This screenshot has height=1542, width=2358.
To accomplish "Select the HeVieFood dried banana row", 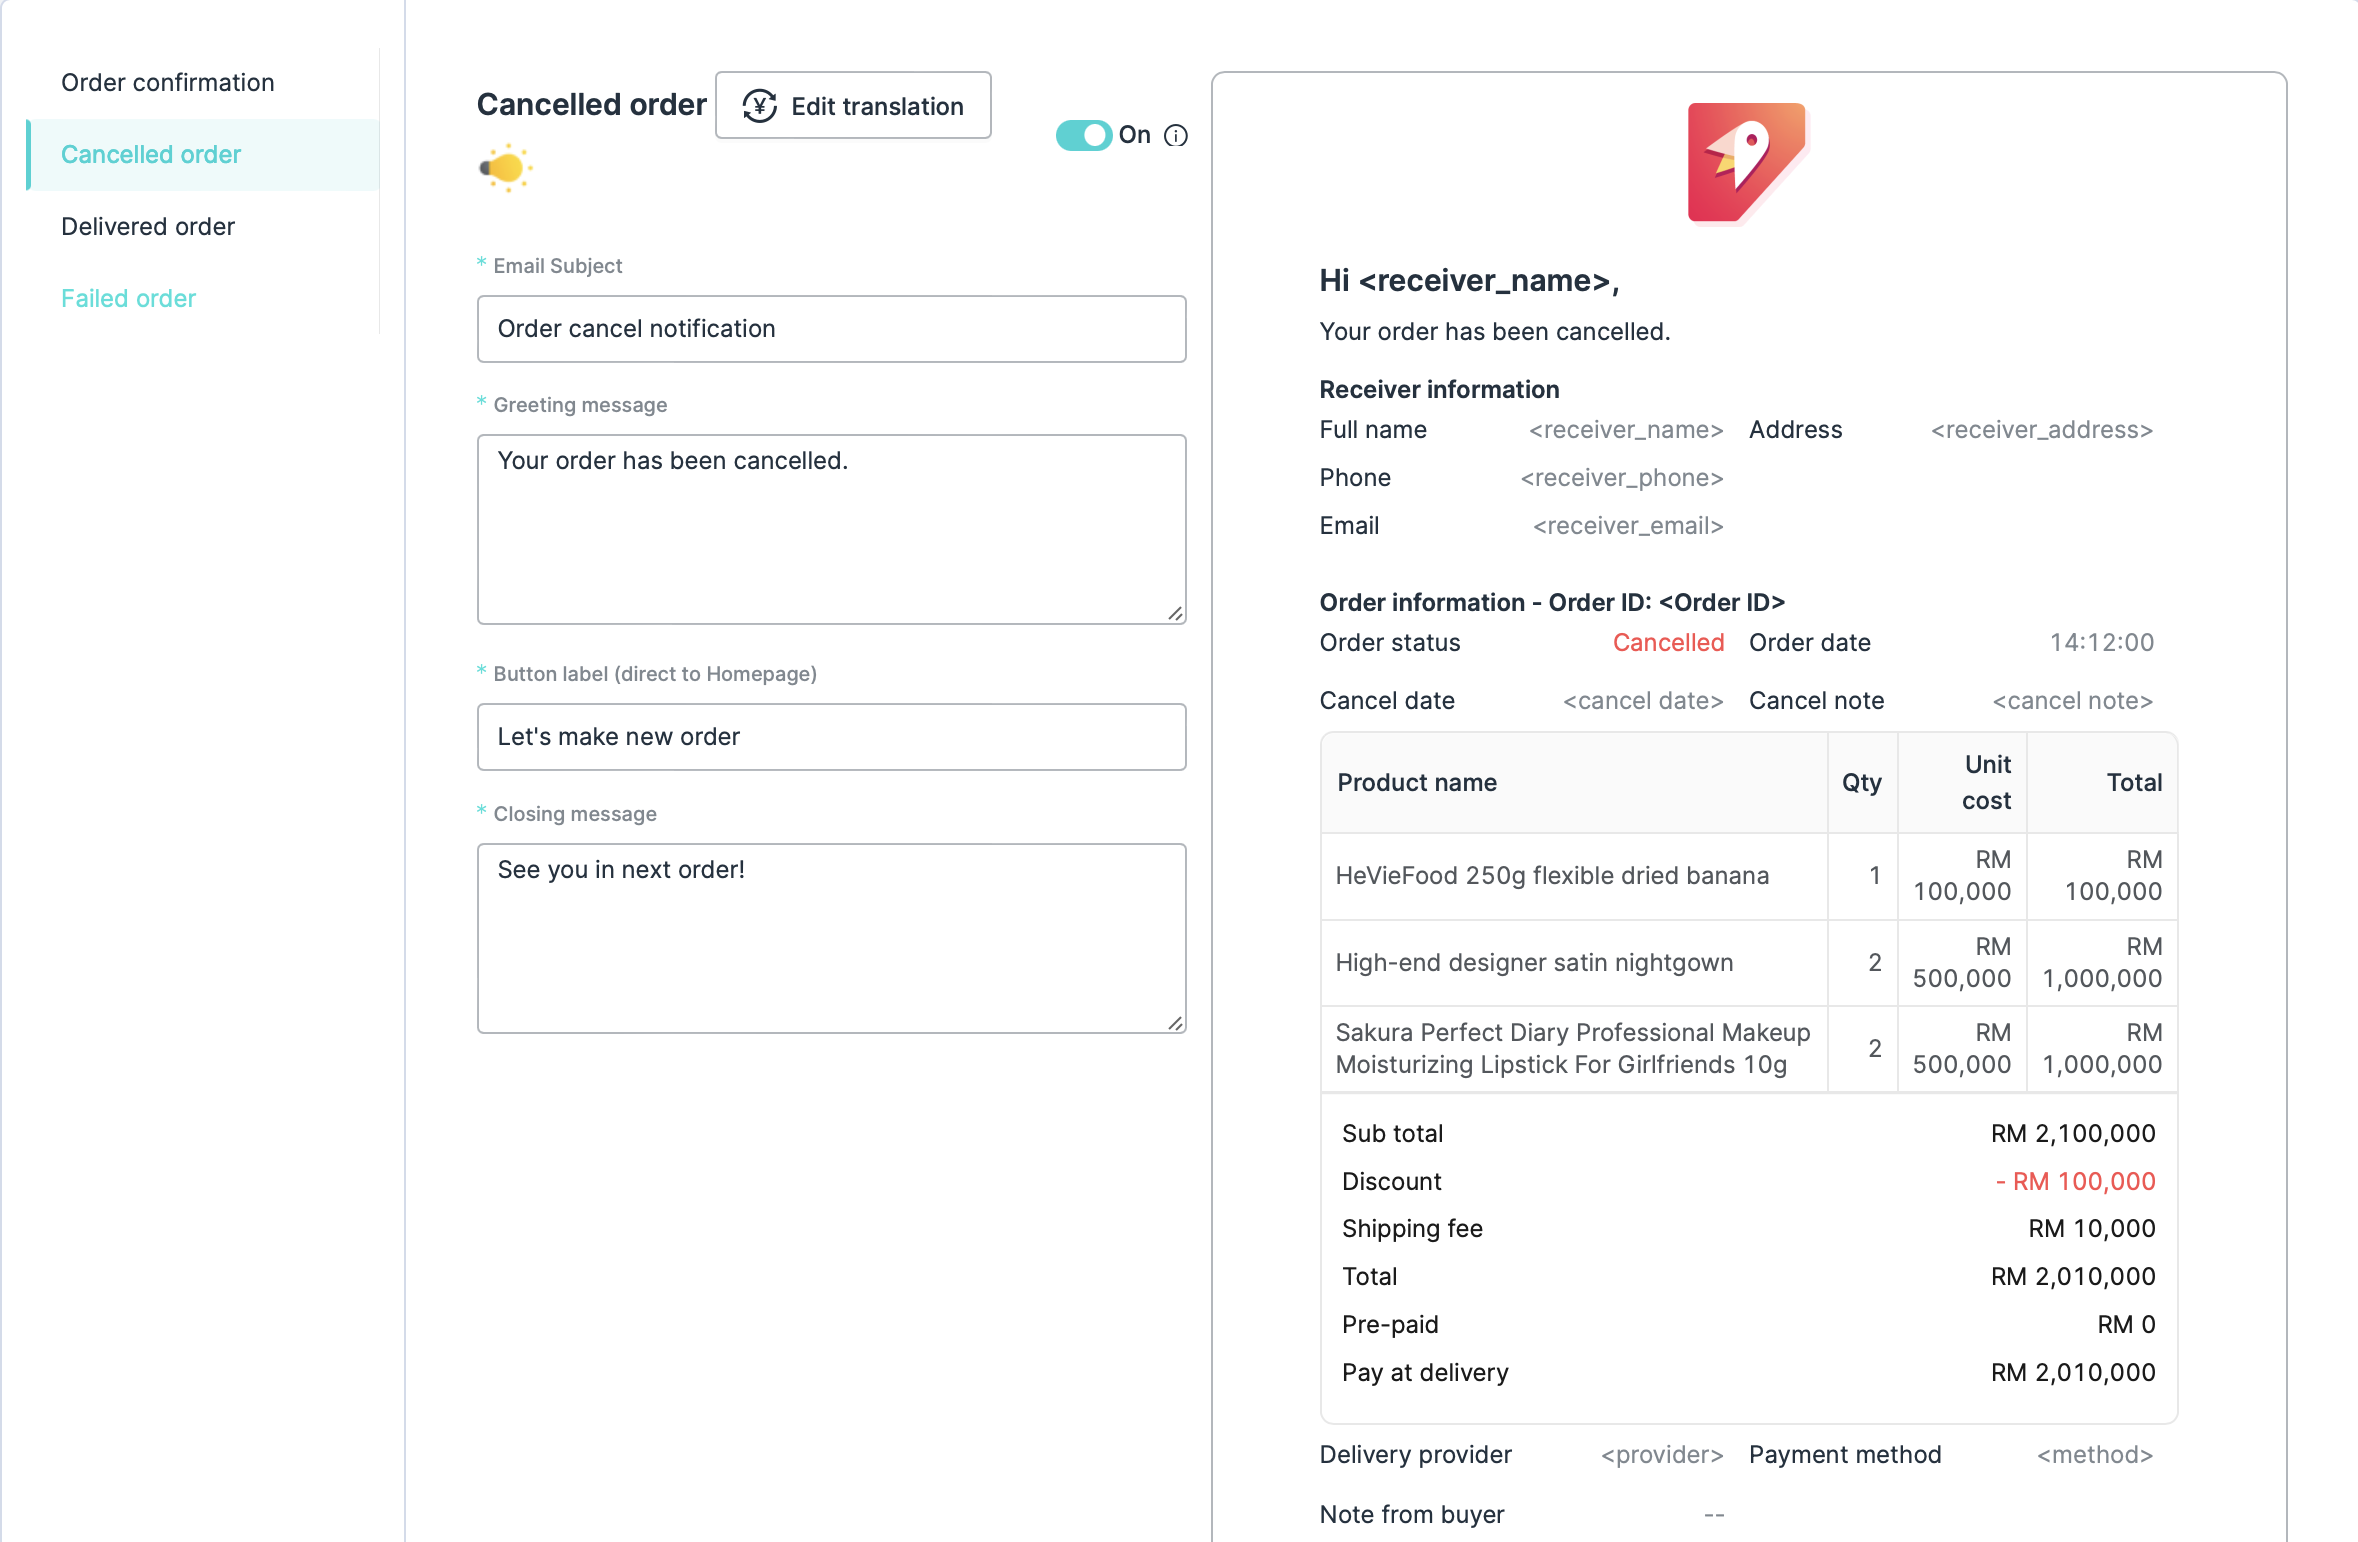I will 1552,876.
